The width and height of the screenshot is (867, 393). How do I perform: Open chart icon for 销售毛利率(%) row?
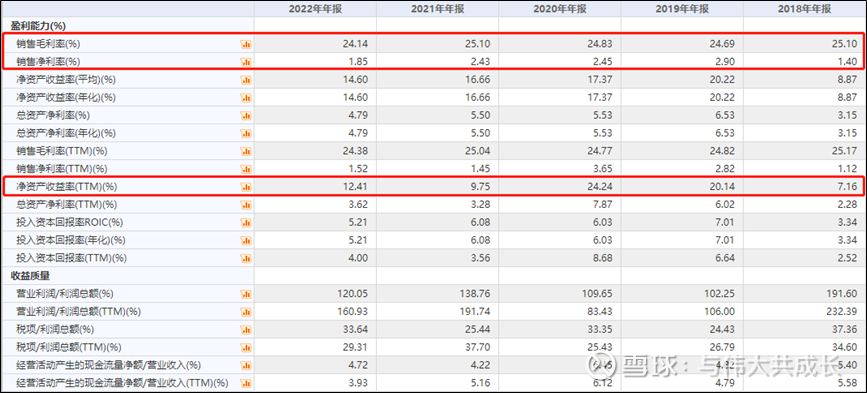pyautogui.click(x=246, y=44)
